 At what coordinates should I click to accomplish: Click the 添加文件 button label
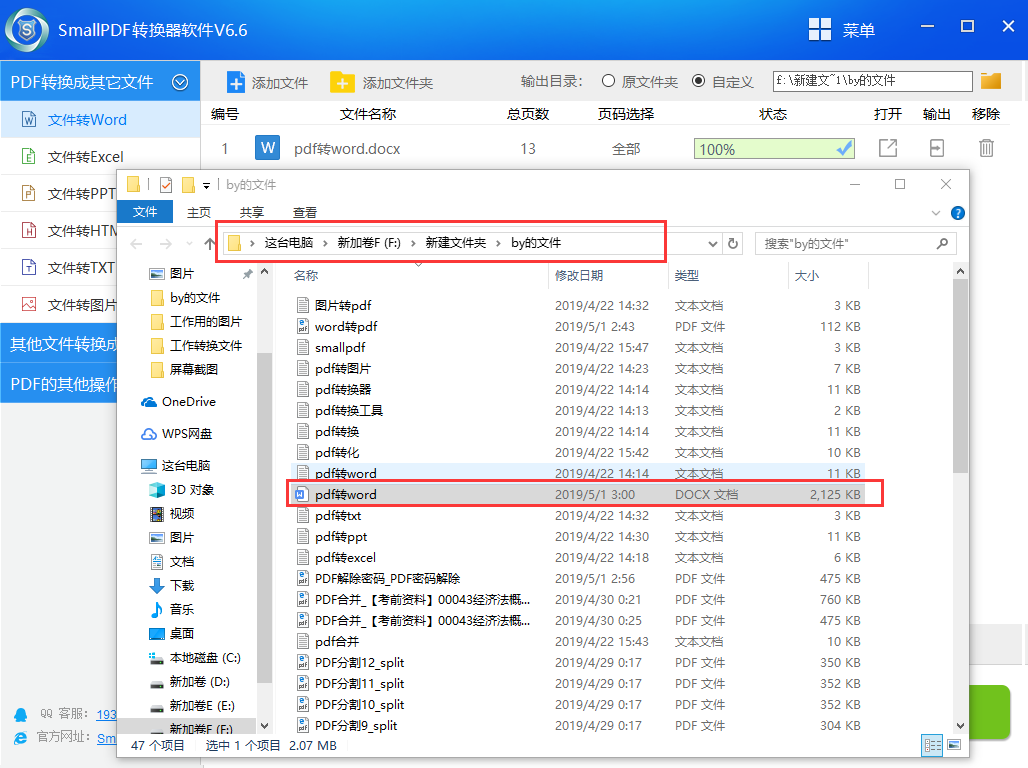click(280, 83)
